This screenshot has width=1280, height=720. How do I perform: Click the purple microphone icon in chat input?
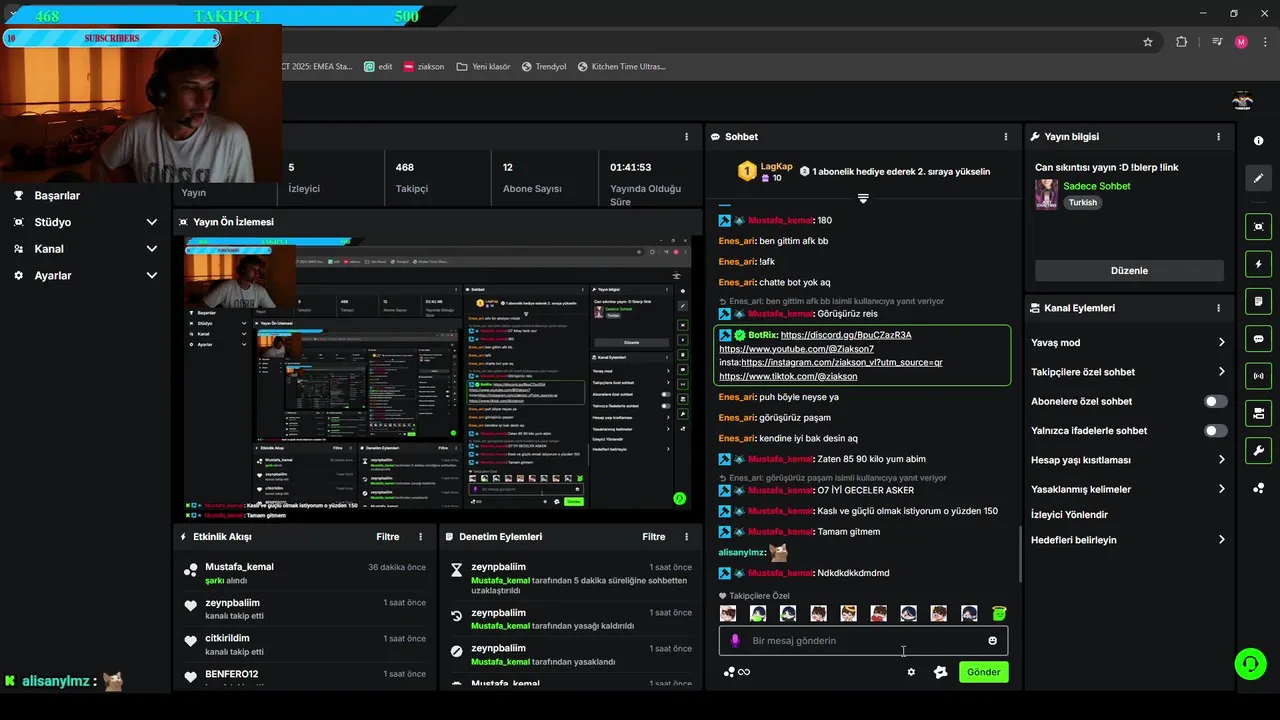(x=735, y=641)
